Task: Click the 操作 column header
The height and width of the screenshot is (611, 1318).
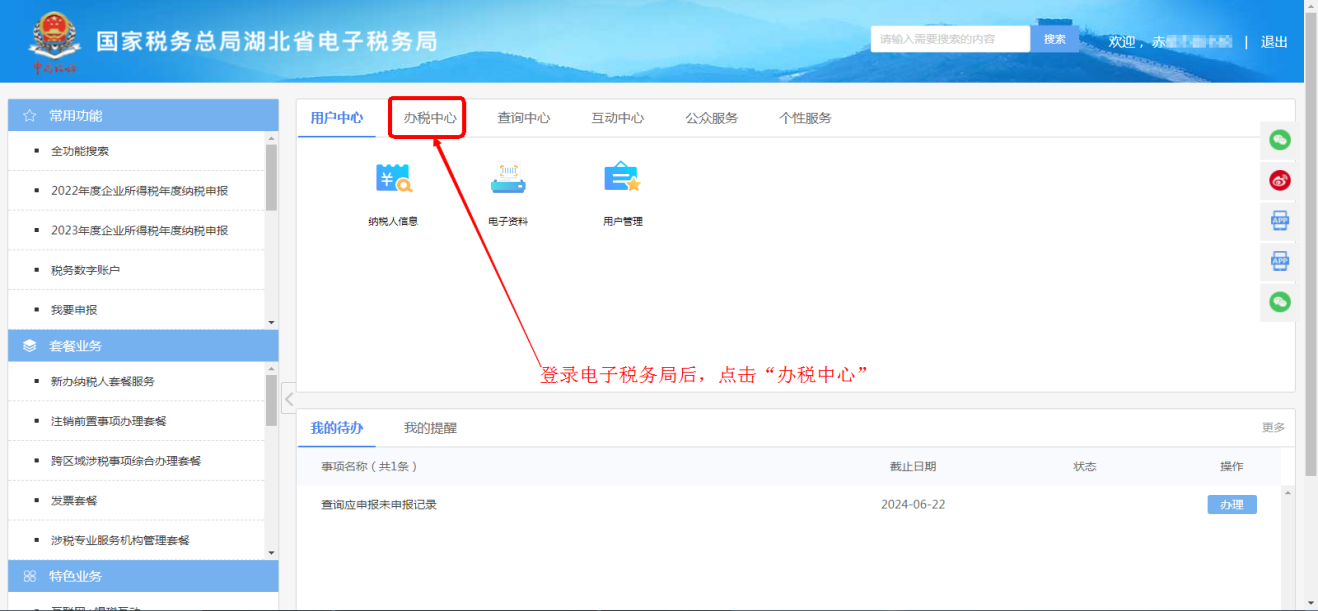Action: click(1232, 467)
